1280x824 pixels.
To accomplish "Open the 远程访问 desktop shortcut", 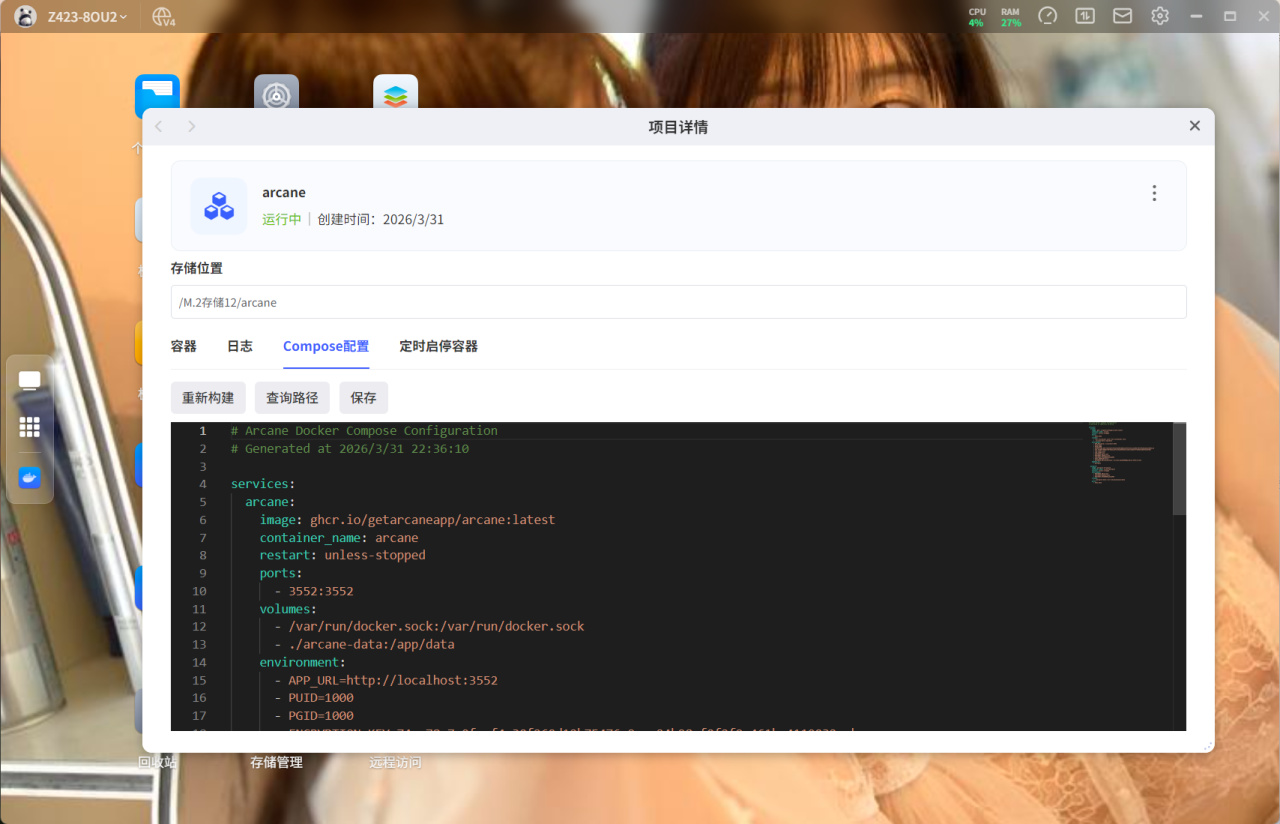I will (395, 762).
